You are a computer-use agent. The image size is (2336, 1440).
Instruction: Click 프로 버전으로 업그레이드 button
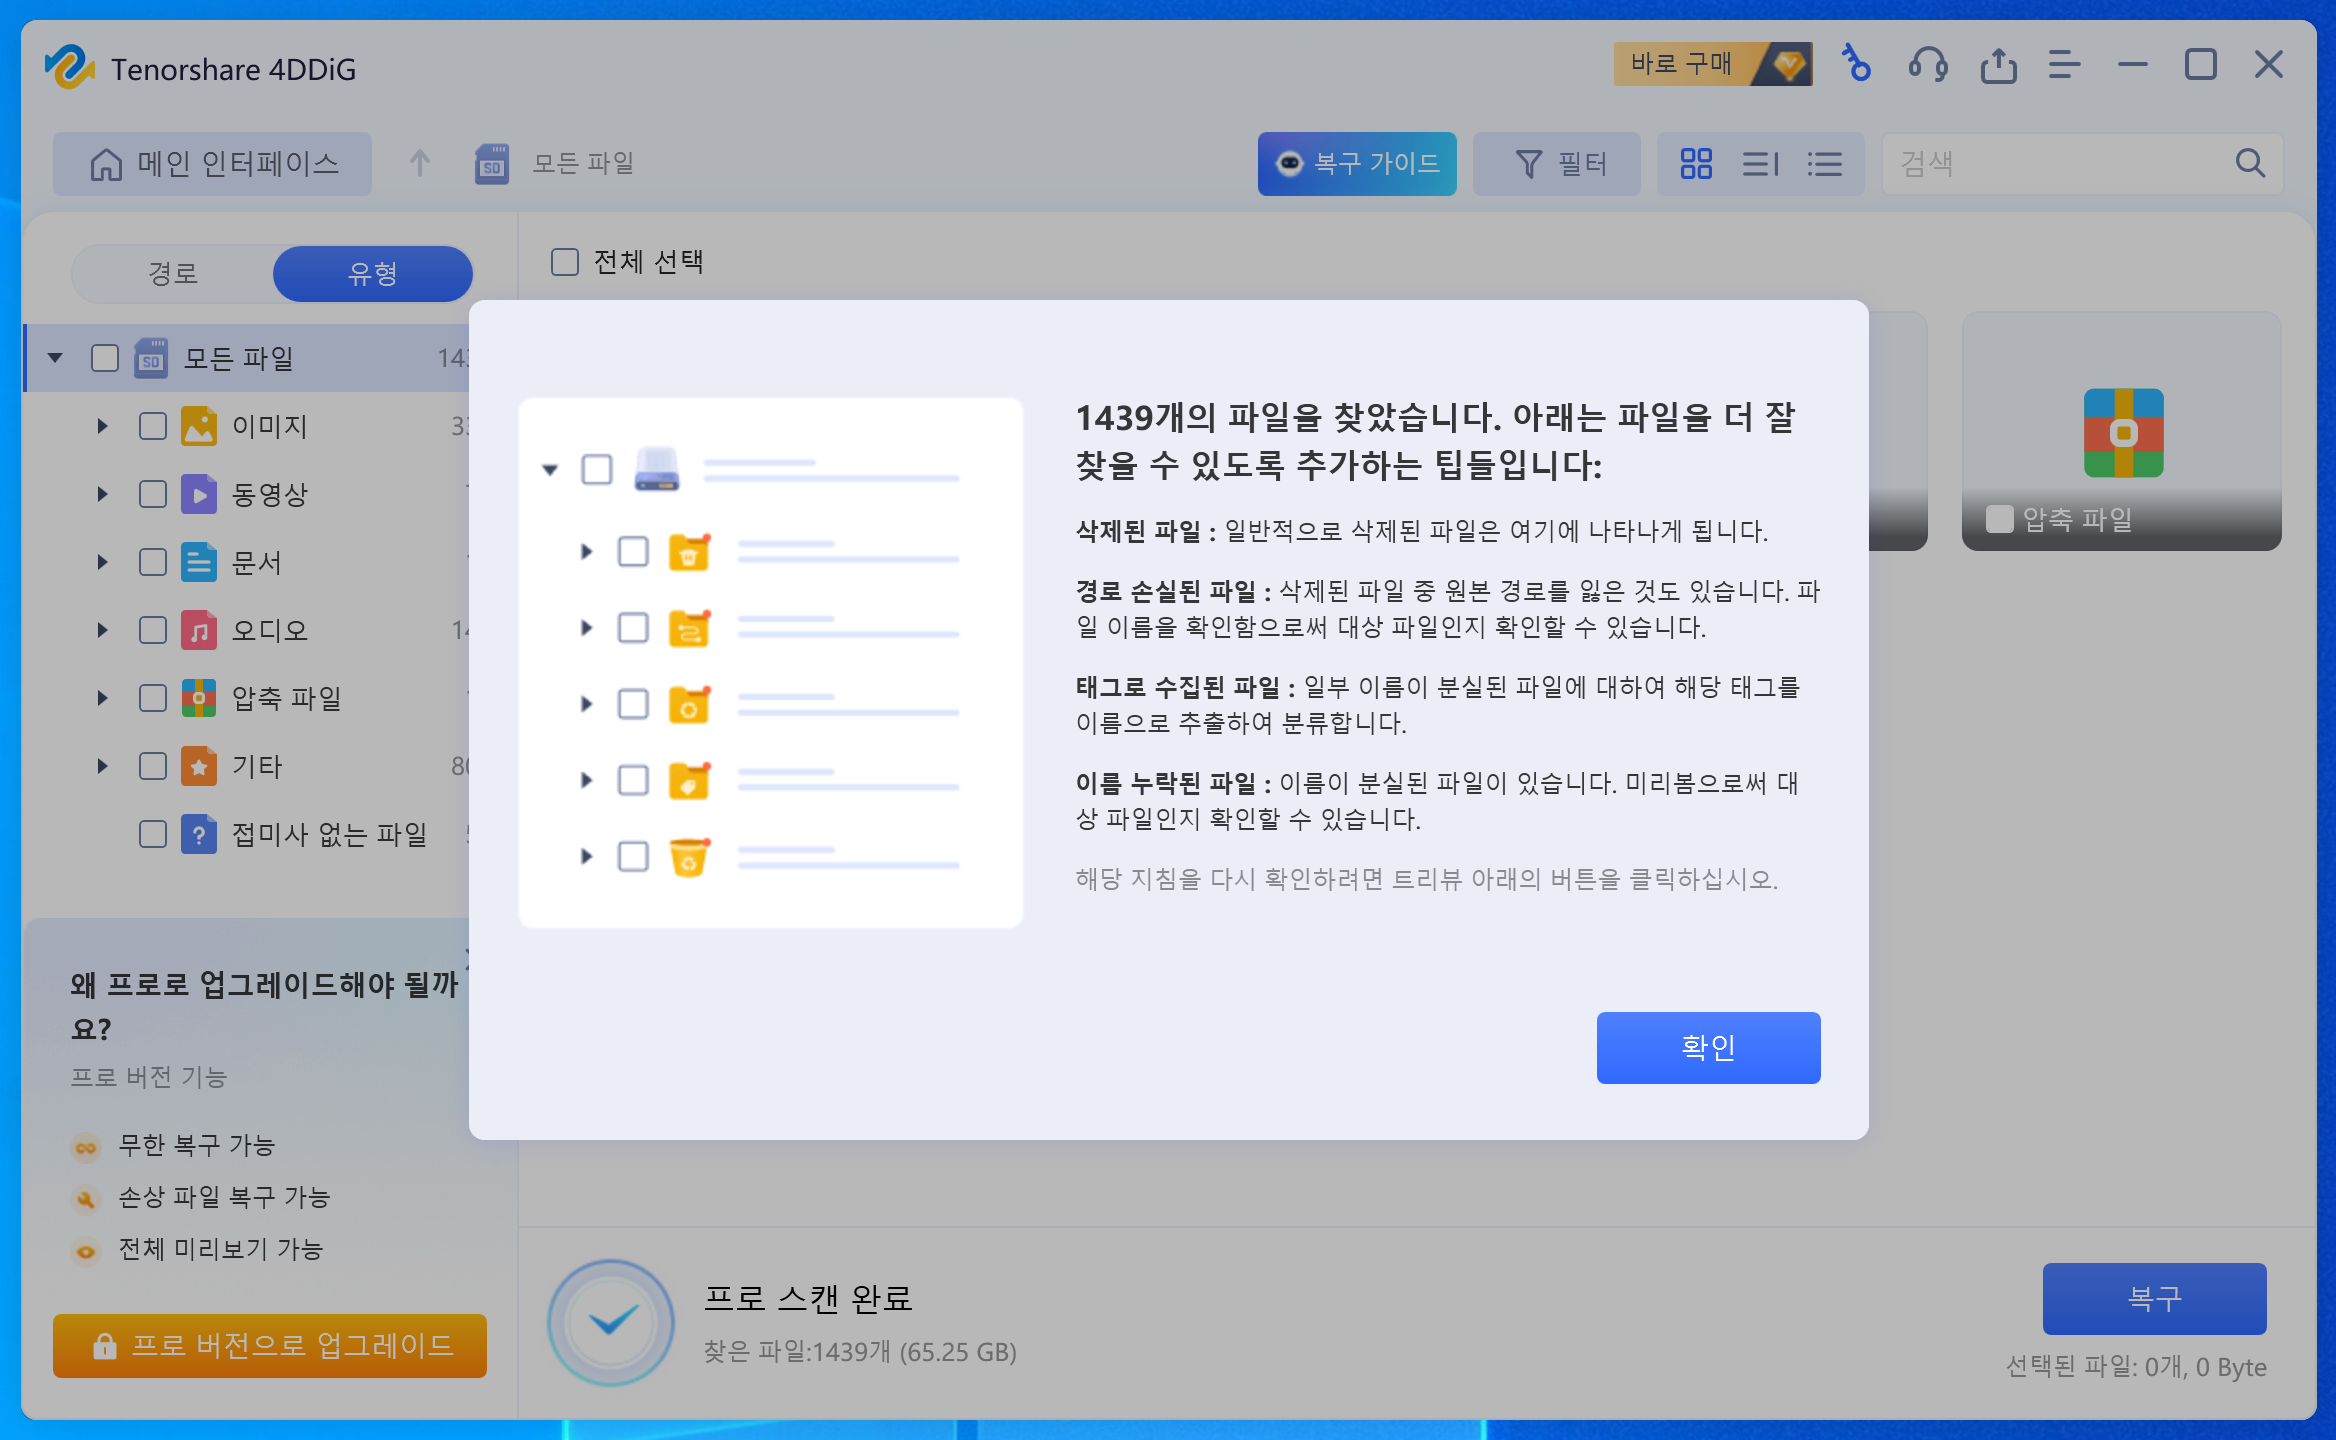270,1346
